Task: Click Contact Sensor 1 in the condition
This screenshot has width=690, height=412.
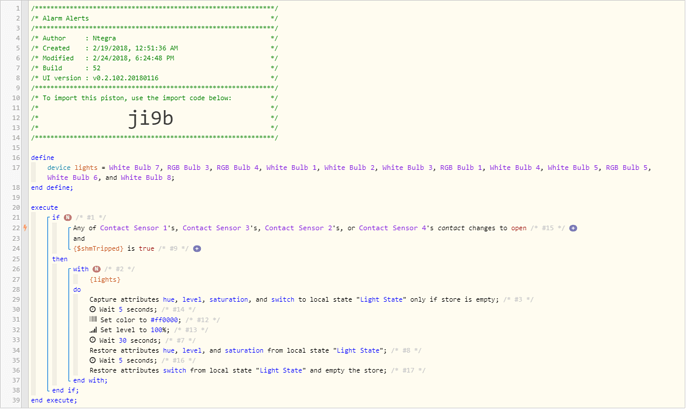Action: pos(133,229)
